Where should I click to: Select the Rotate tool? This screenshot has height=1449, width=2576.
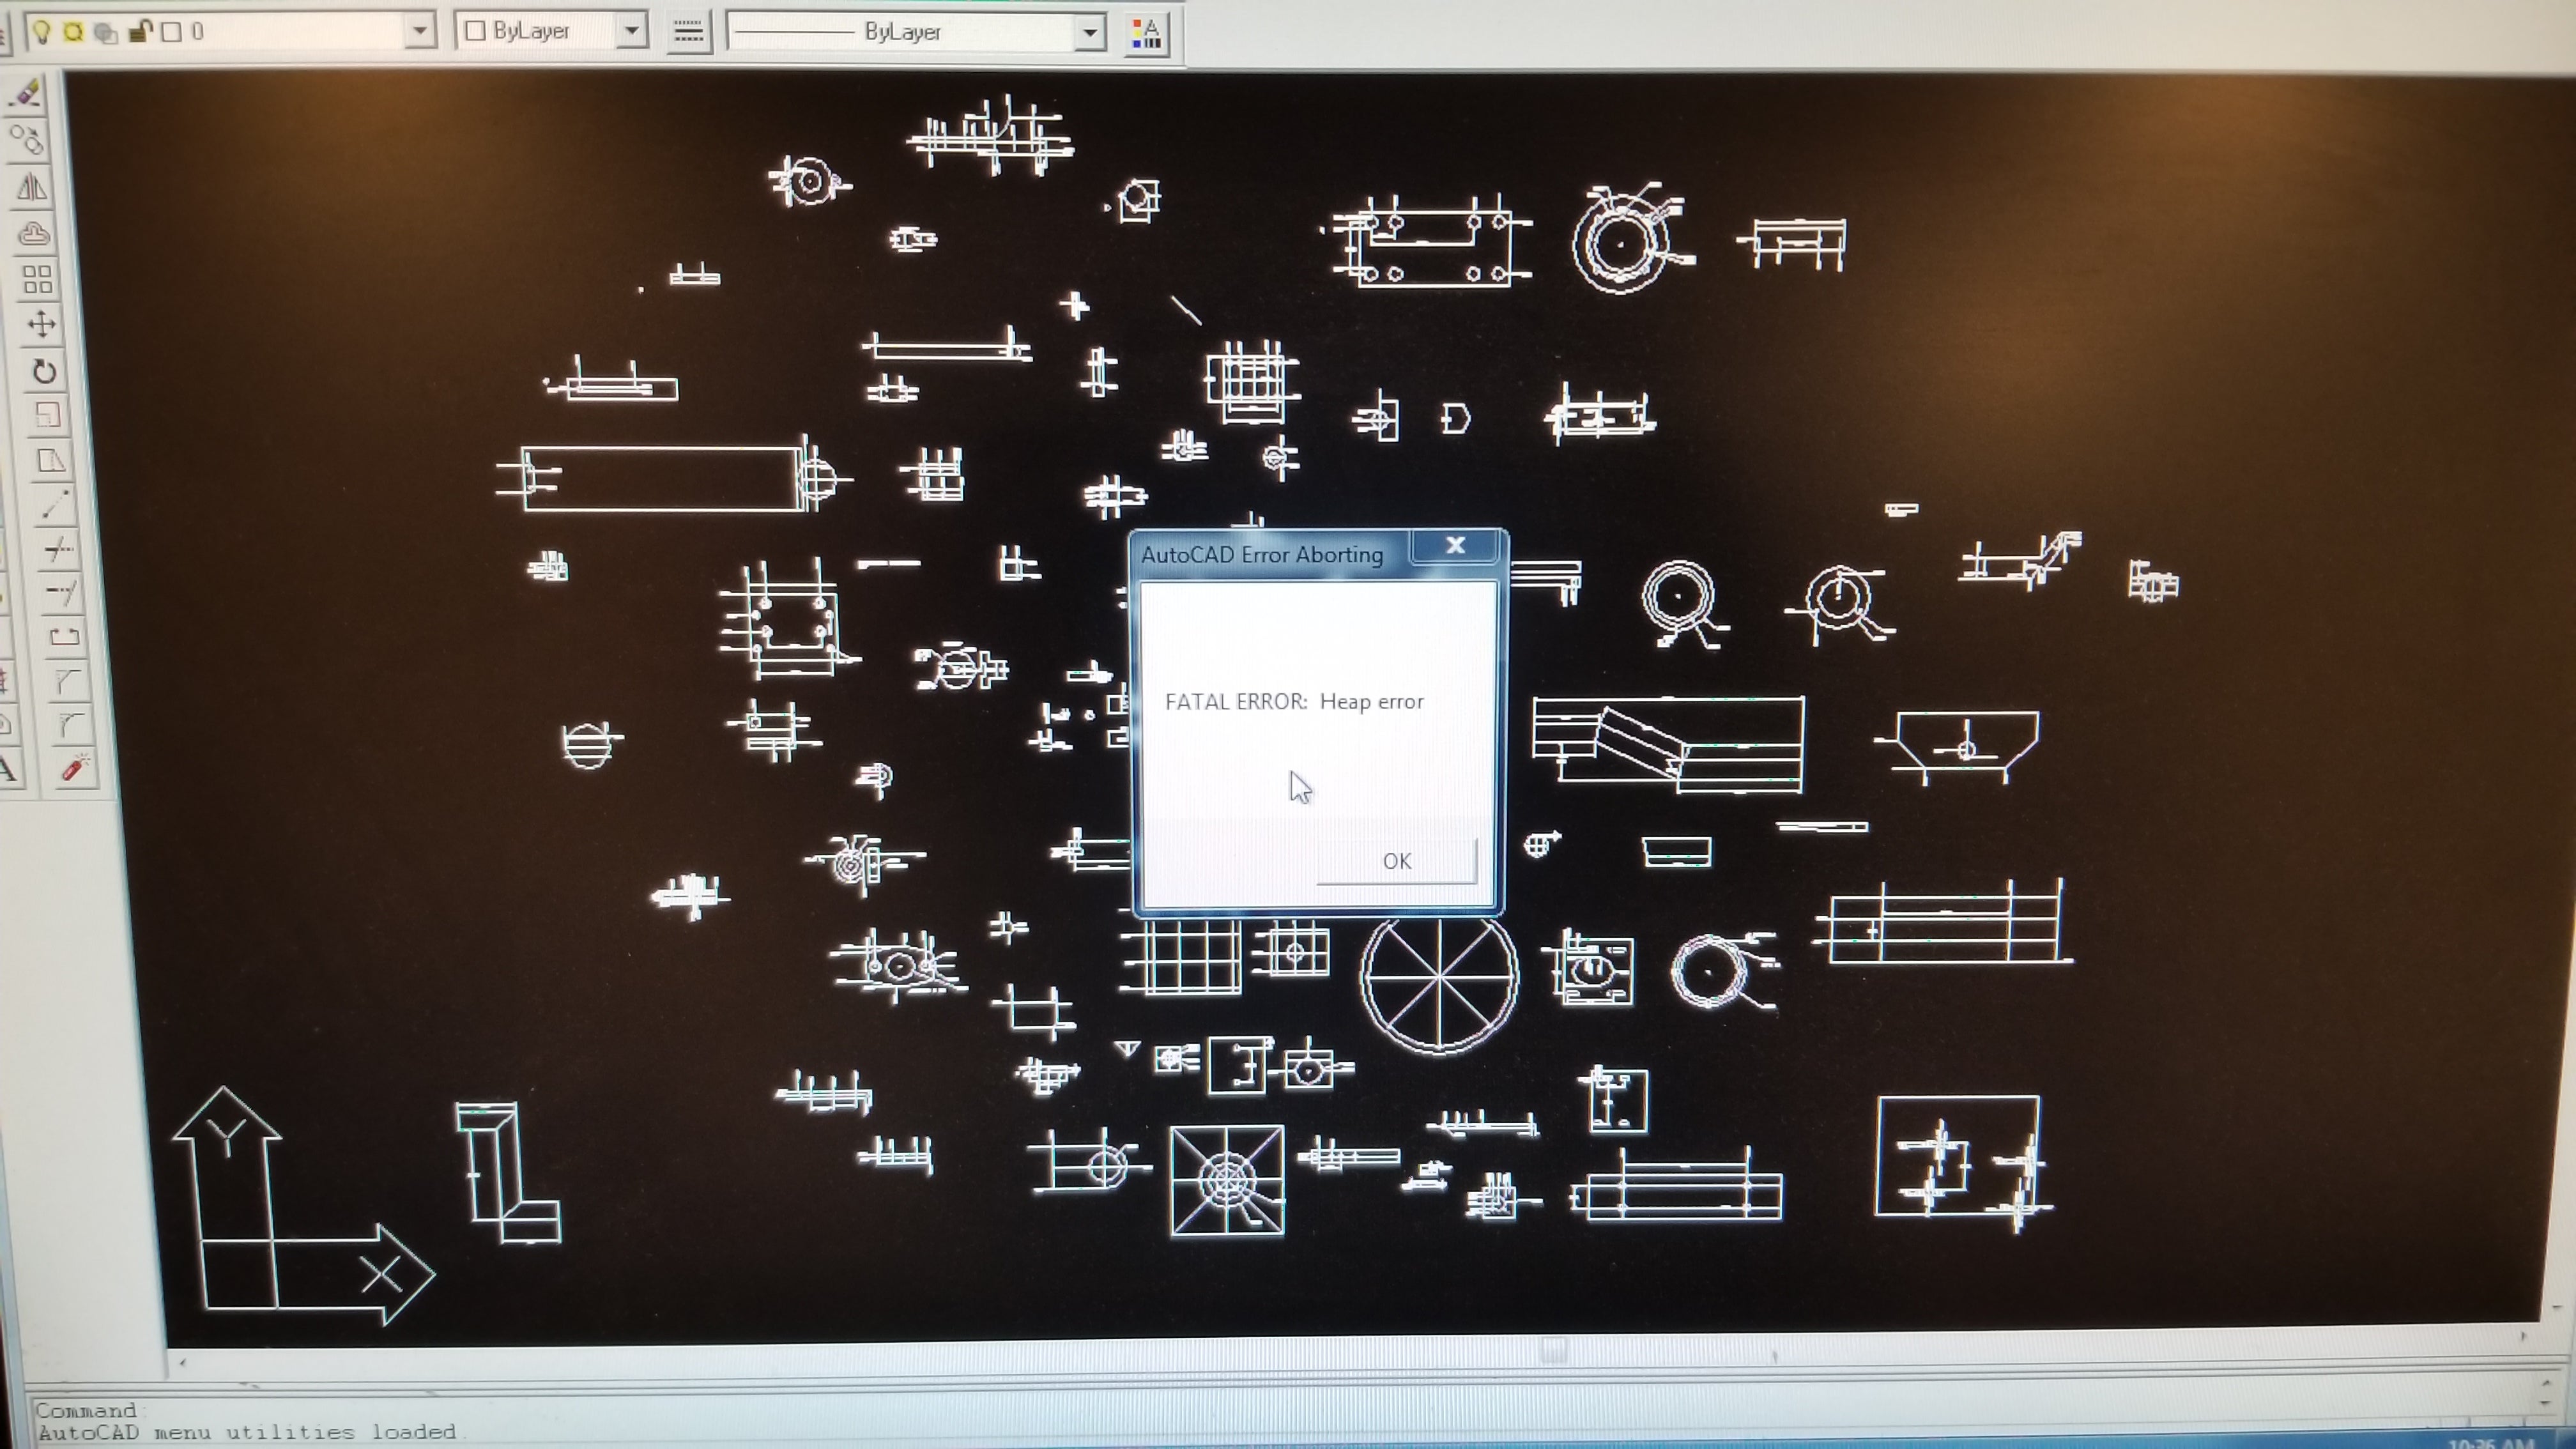[x=44, y=371]
